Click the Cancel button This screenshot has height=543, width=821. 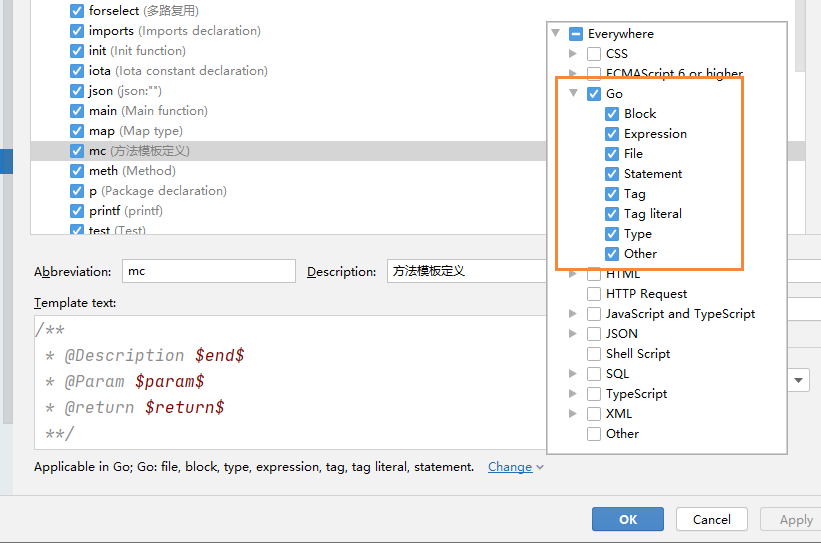711,519
